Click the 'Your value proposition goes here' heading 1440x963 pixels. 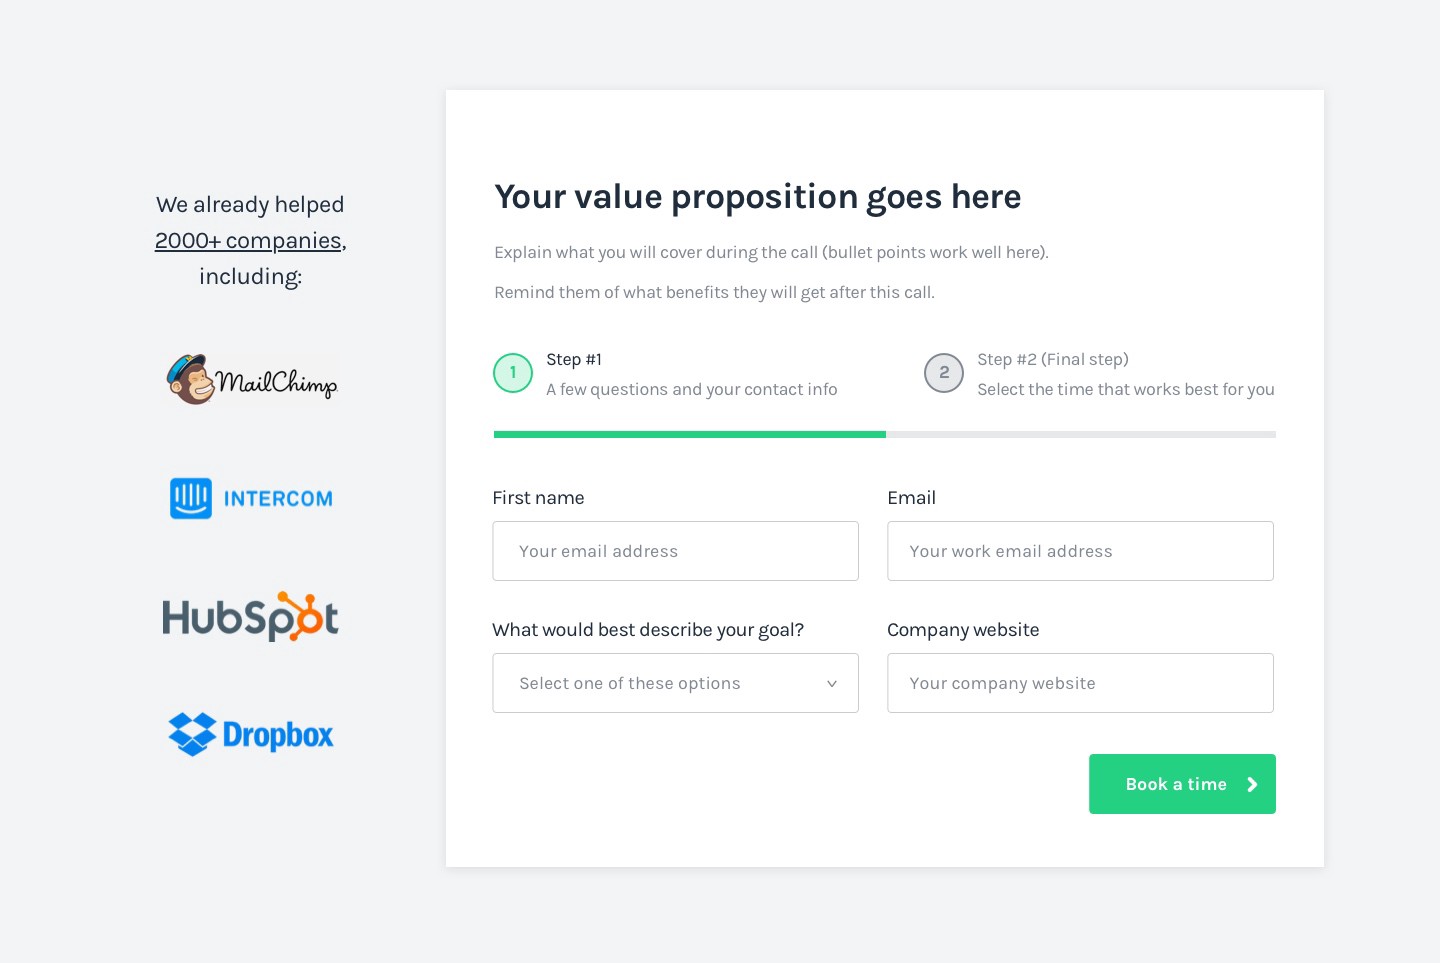click(757, 197)
